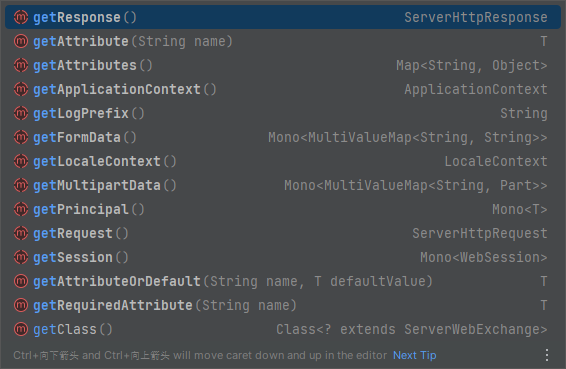Click the method icon beside getApplicationContext()
Image resolution: width=566 pixels, height=369 pixels.
pyautogui.click(x=21, y=89)
